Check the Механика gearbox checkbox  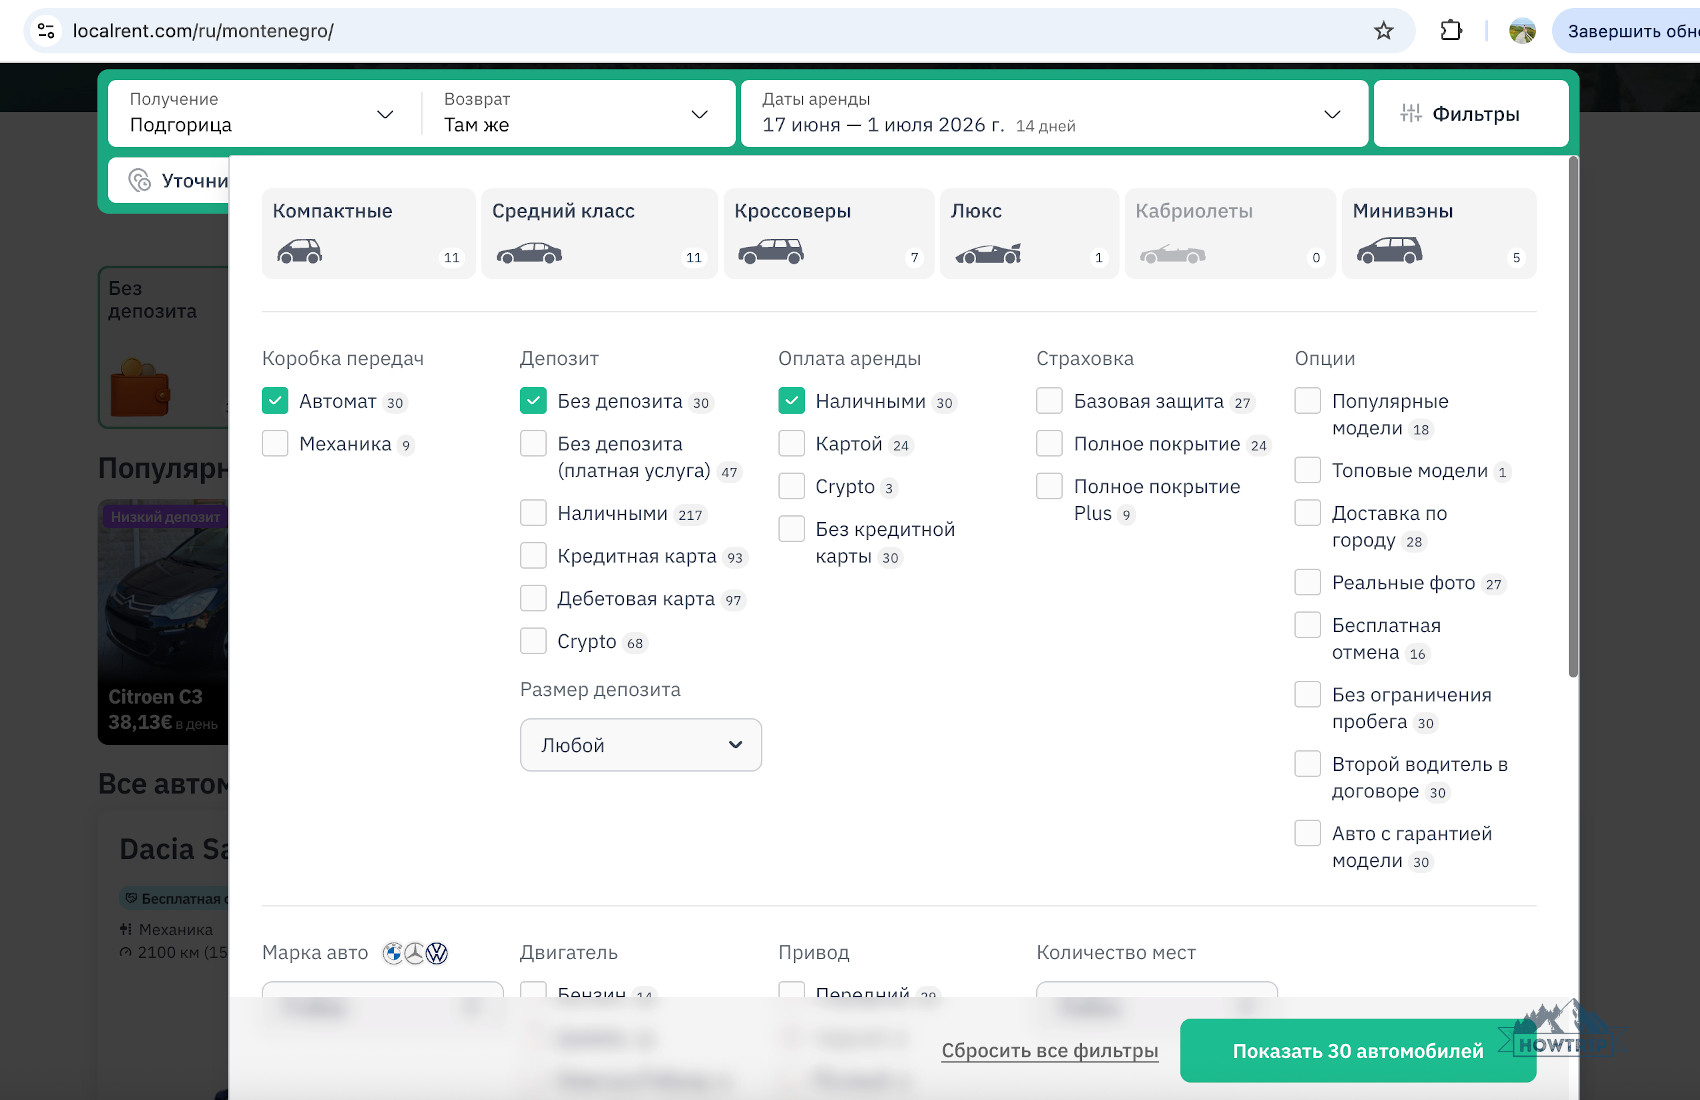coord(275,443)
